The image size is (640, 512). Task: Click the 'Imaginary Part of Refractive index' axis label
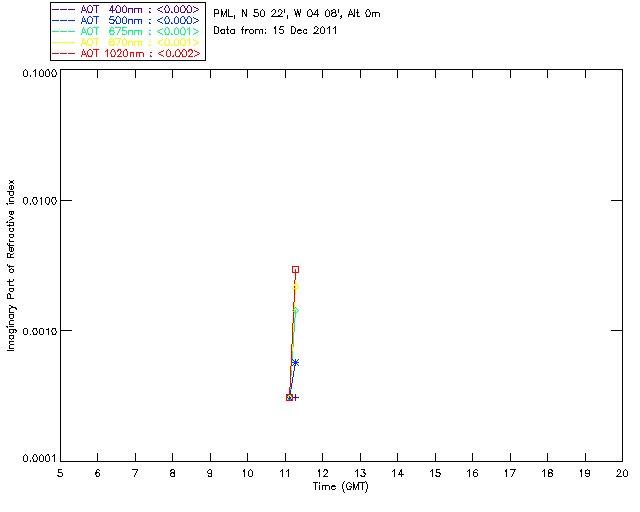pos(11,265)
